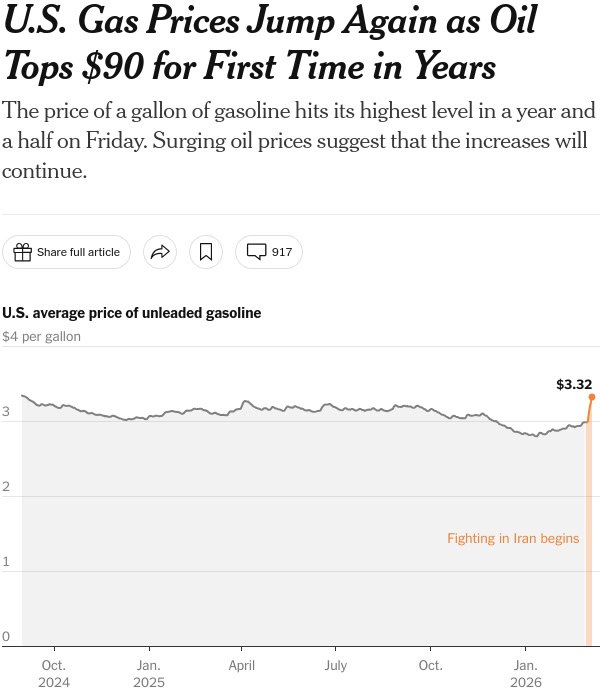Select the Jan. 2025 axis label
Viewport: 600px width, 690px height.
click(148, 673)
